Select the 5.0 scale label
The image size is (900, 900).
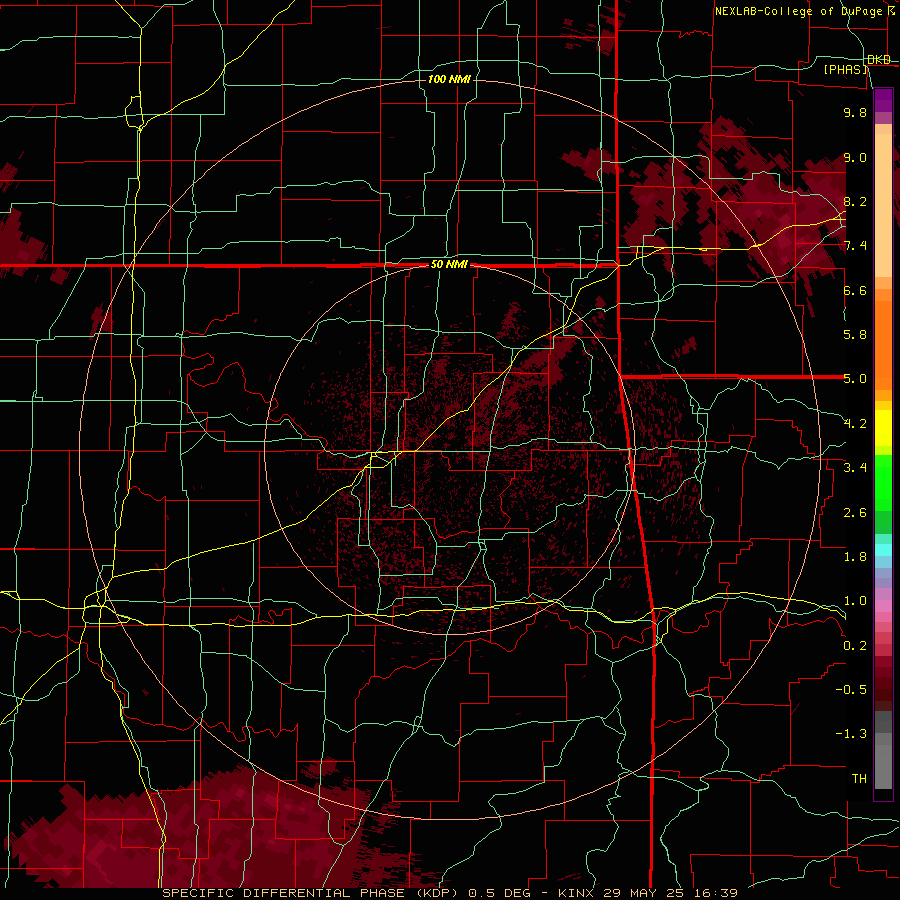(x=855, y=379)
